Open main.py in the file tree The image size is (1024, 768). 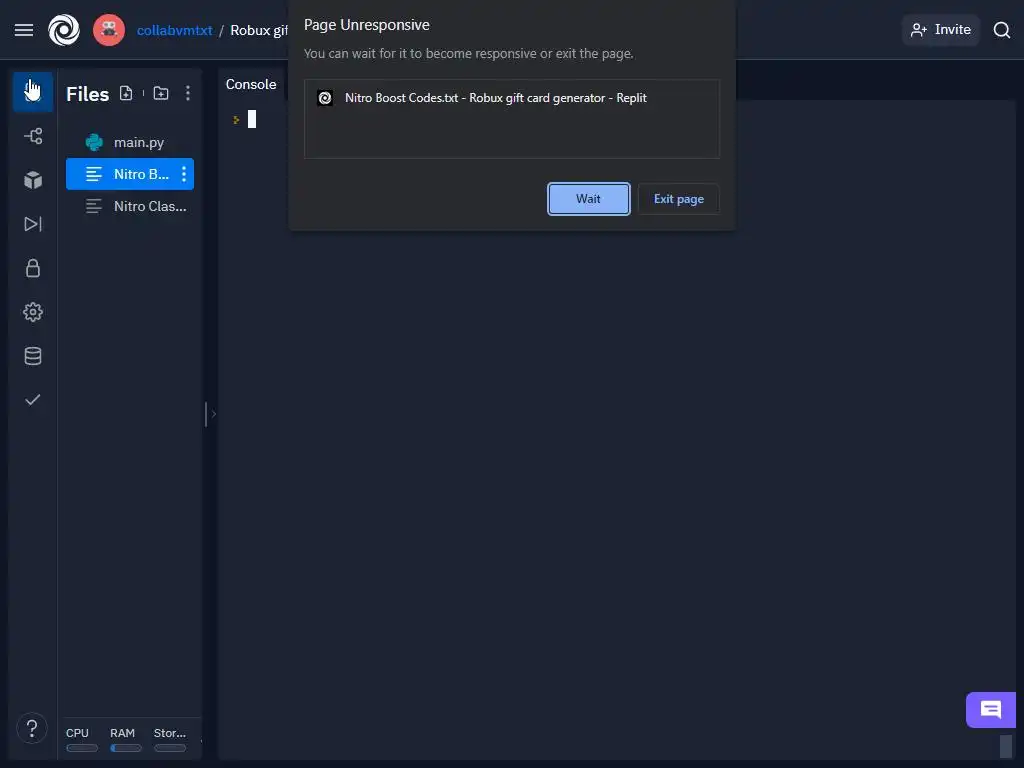point(130,142)
